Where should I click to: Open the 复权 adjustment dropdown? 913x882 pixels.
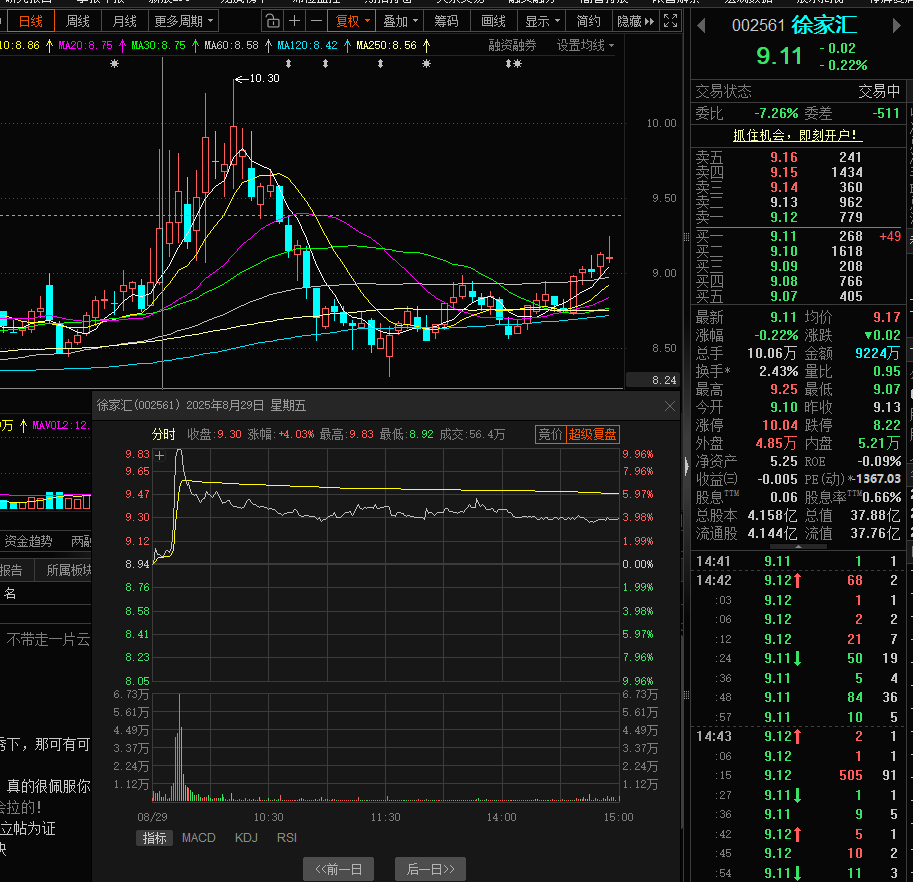click(x=352, y=22)
